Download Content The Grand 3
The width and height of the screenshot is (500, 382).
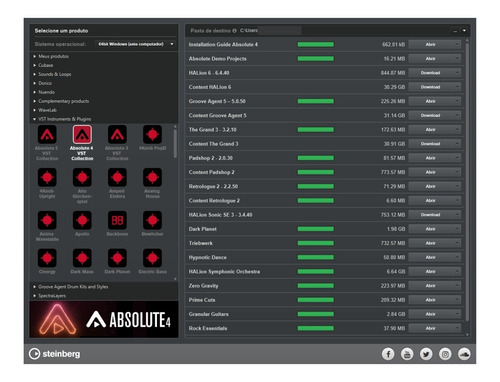coord(431,144)
